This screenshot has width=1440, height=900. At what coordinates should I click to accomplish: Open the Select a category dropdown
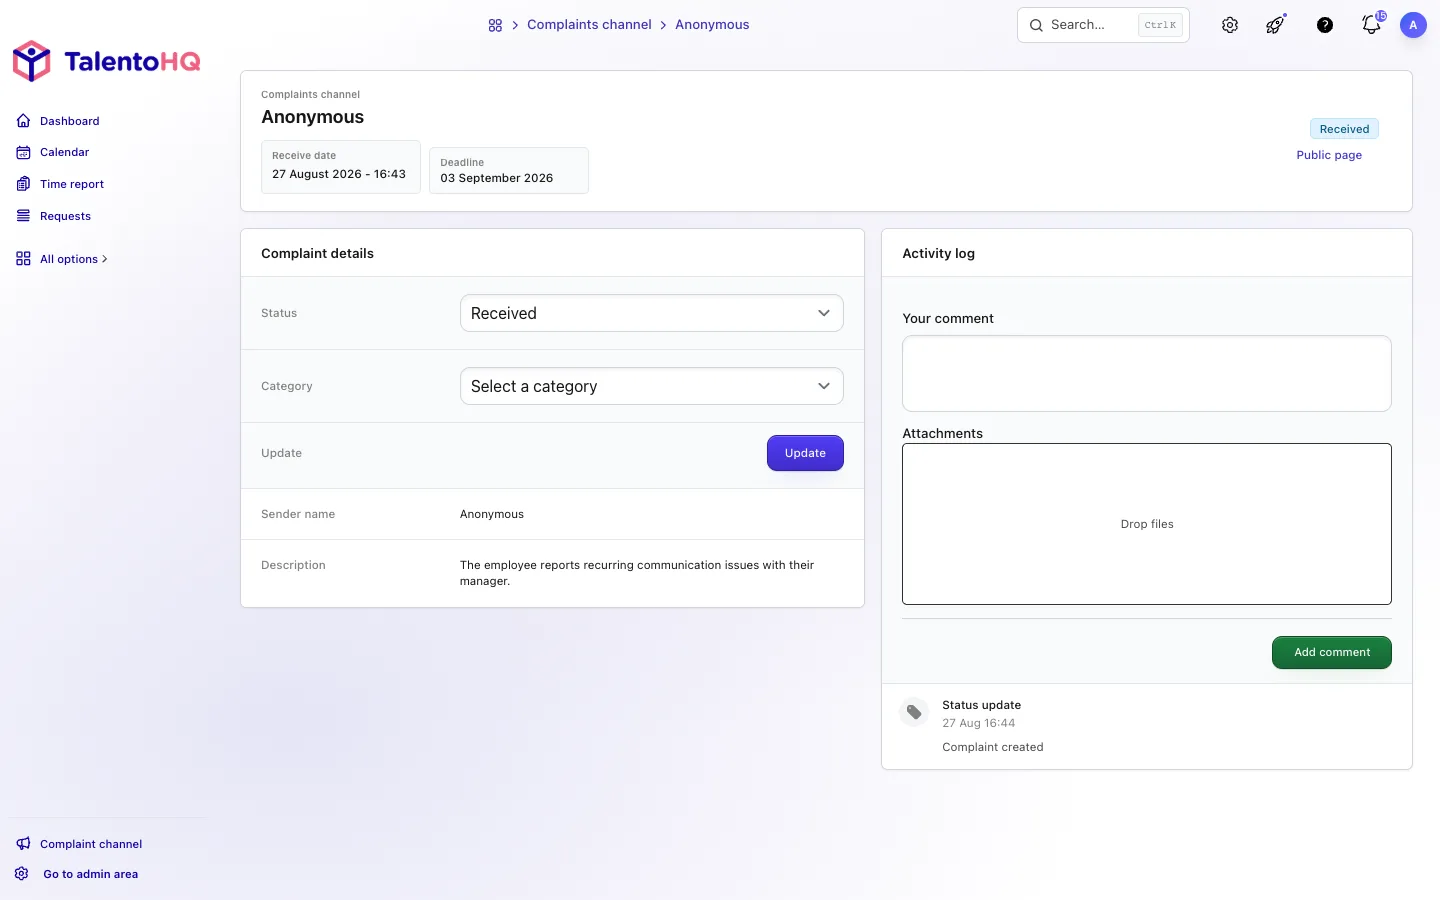[652, 386]
